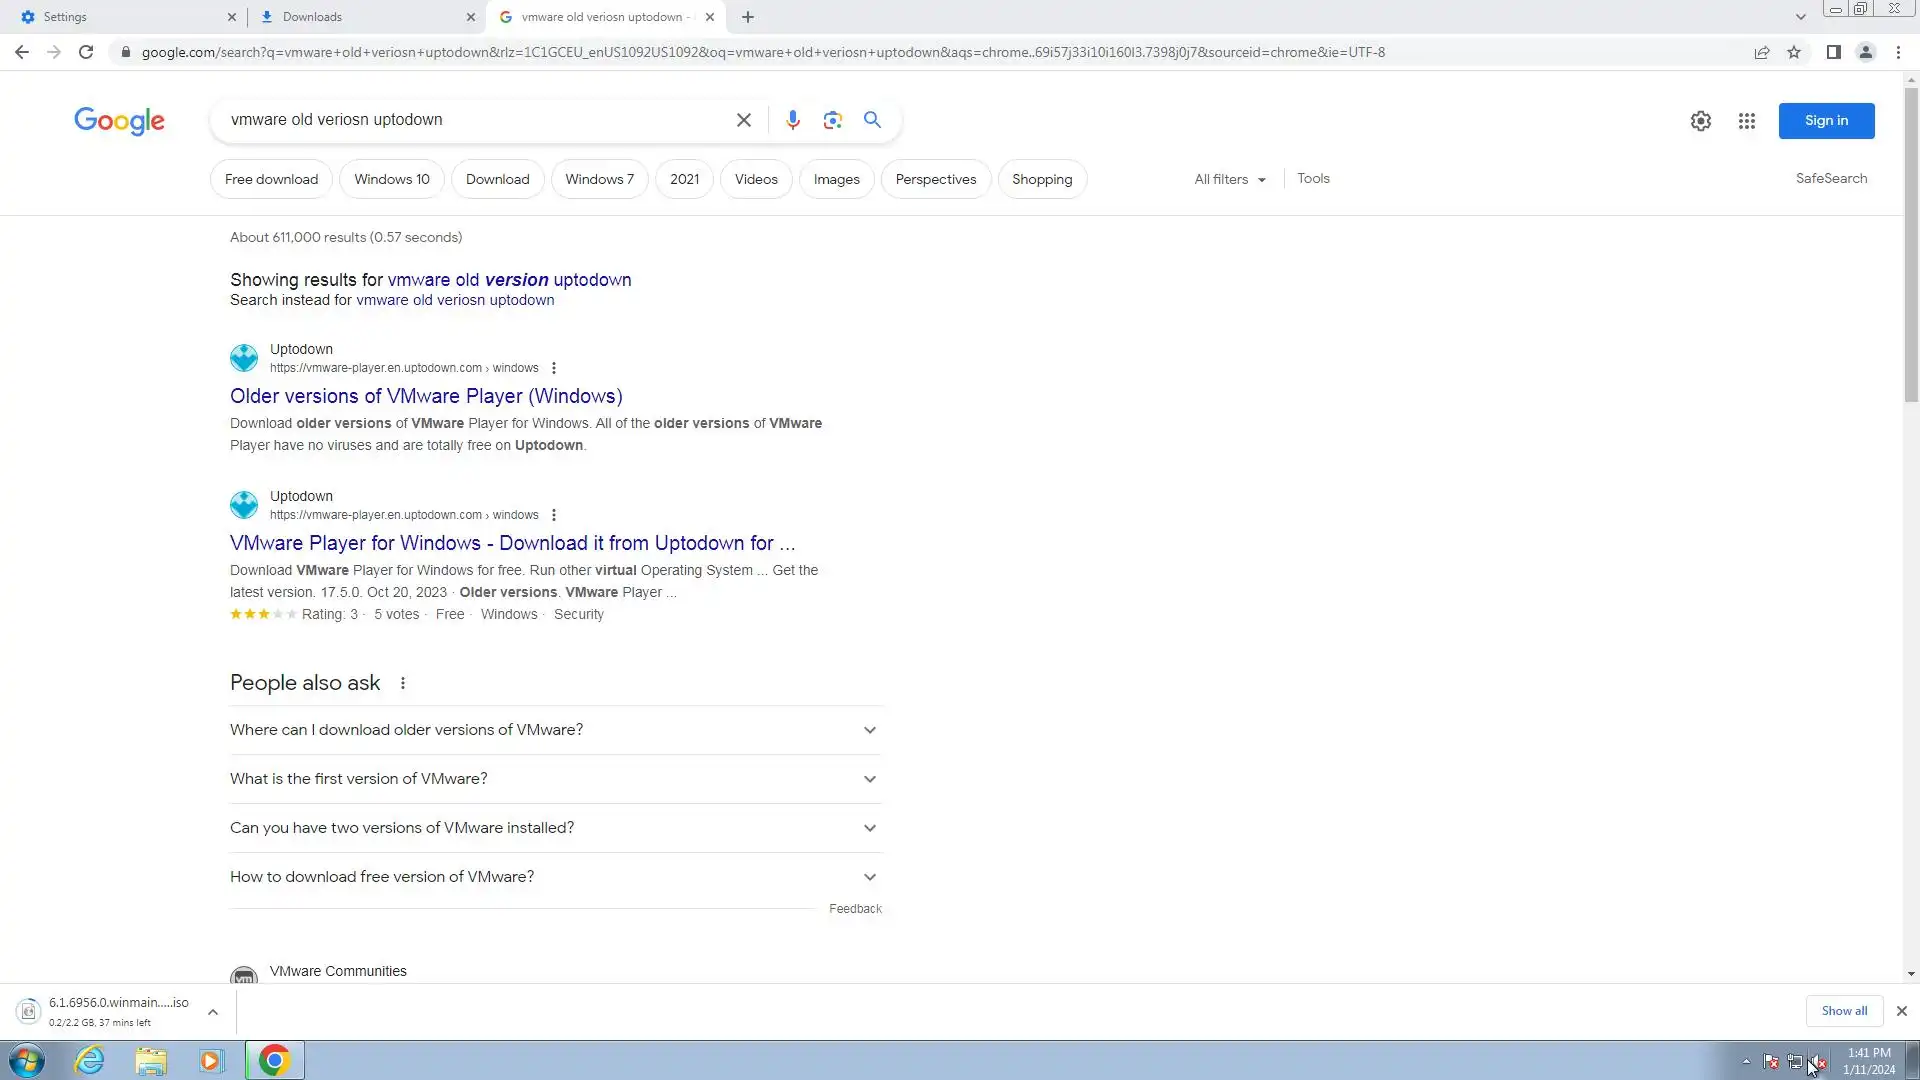Open "Older versions of VMware Player (Windows)" result

coord(426,396)
